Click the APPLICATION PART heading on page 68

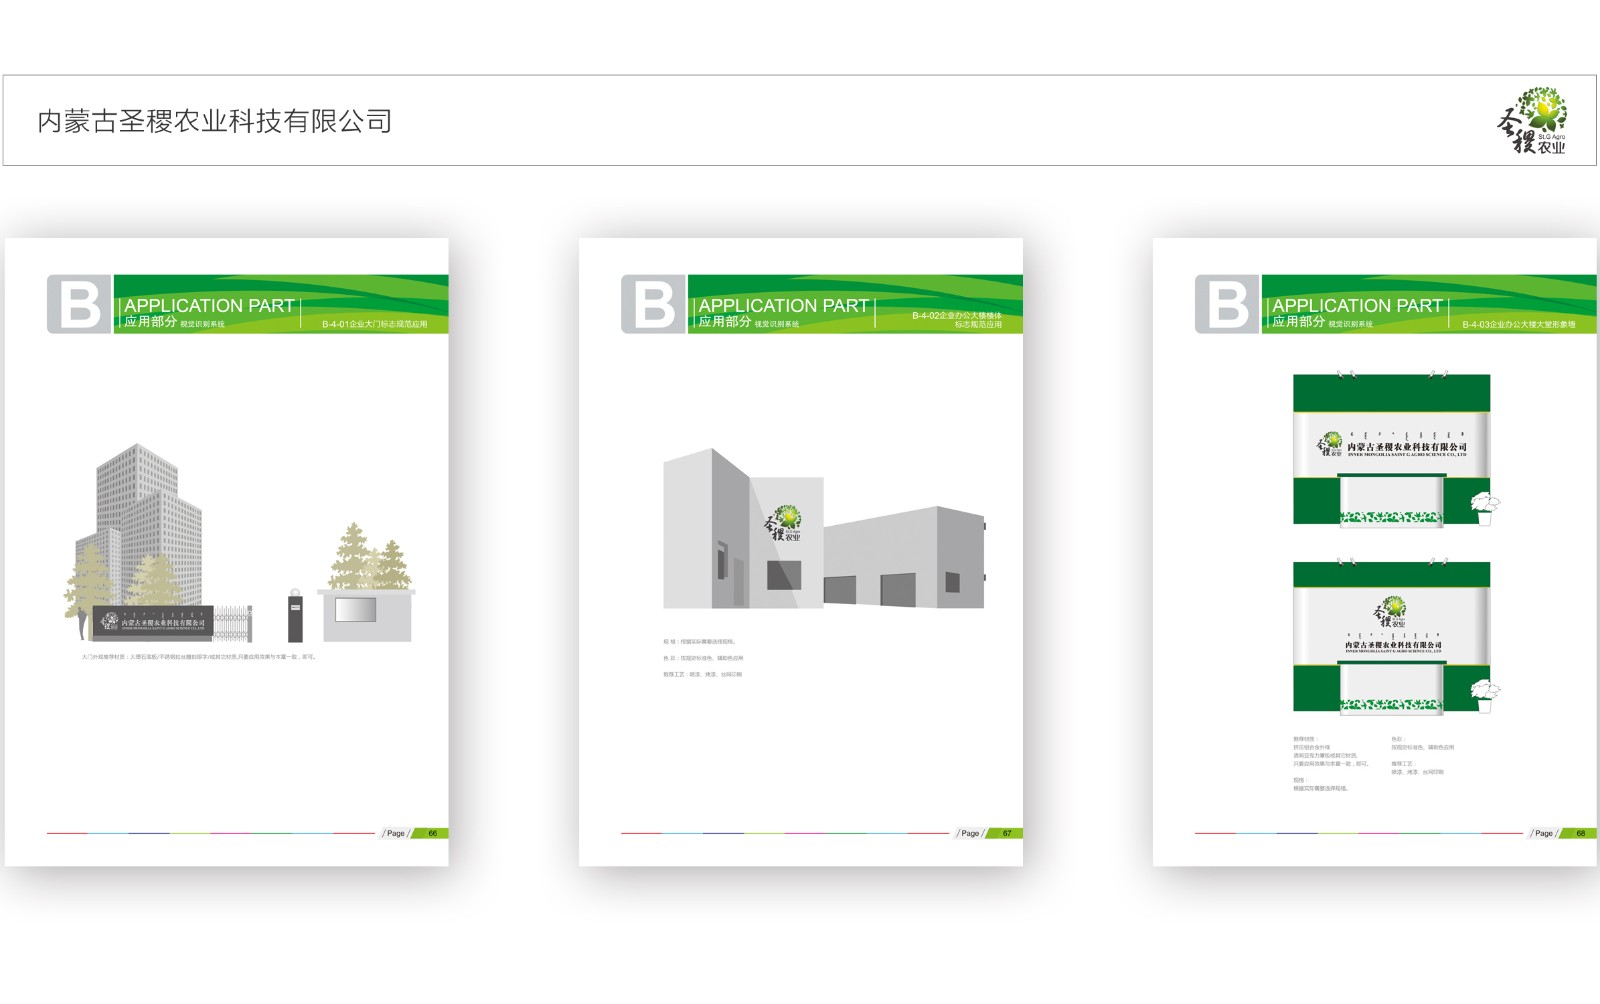[x=1357, y=306]
